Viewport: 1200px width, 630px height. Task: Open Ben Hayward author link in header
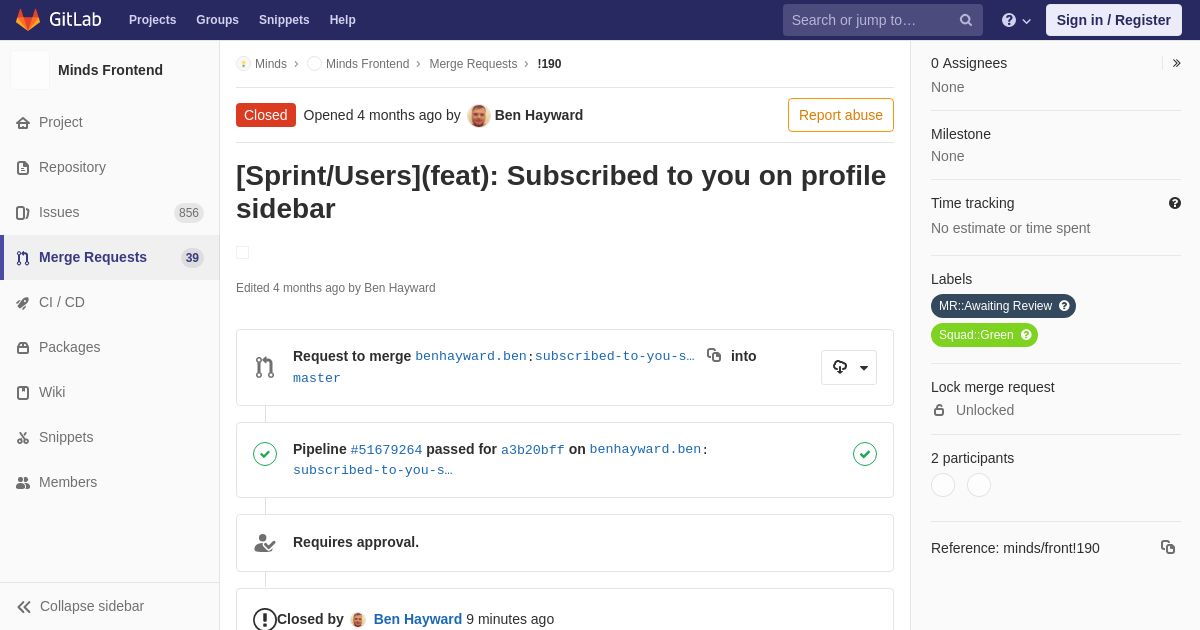tap(539, 115)
